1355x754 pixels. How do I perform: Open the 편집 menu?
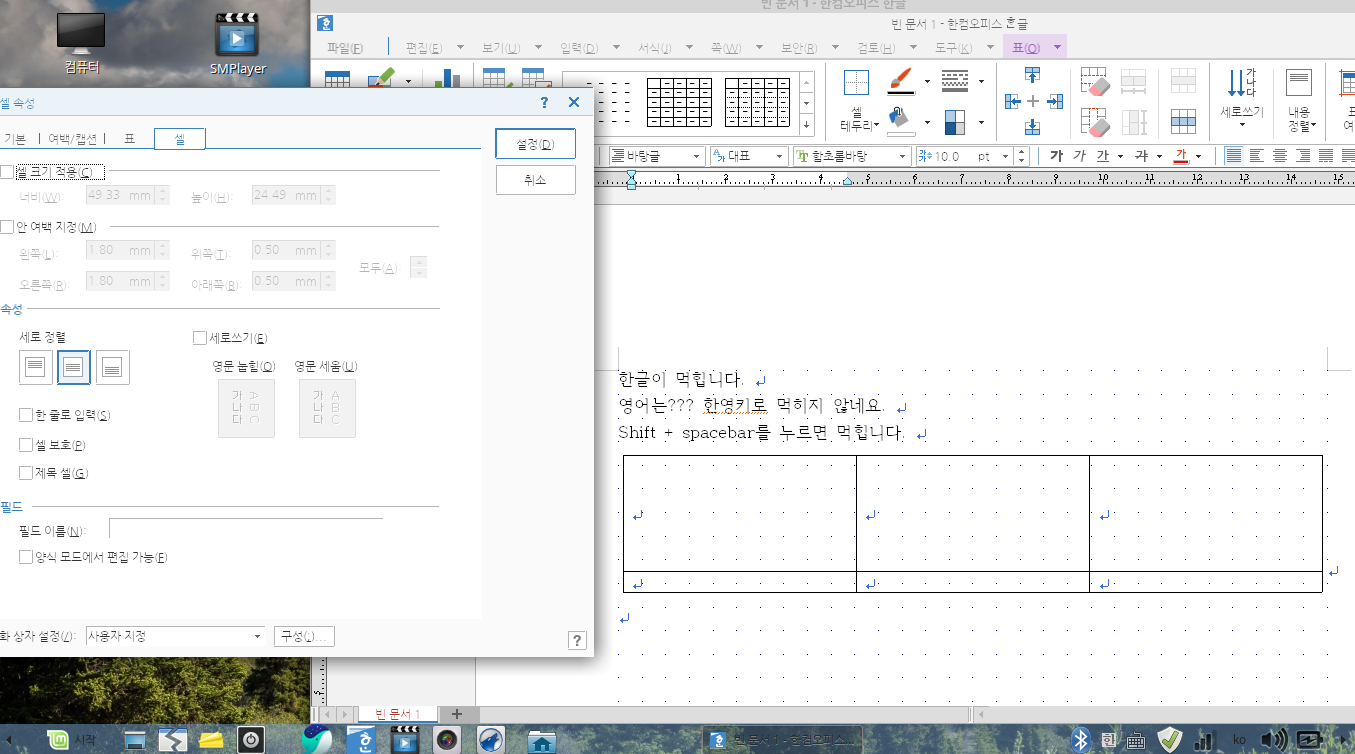pyautogui.click(x=424, y=47)
